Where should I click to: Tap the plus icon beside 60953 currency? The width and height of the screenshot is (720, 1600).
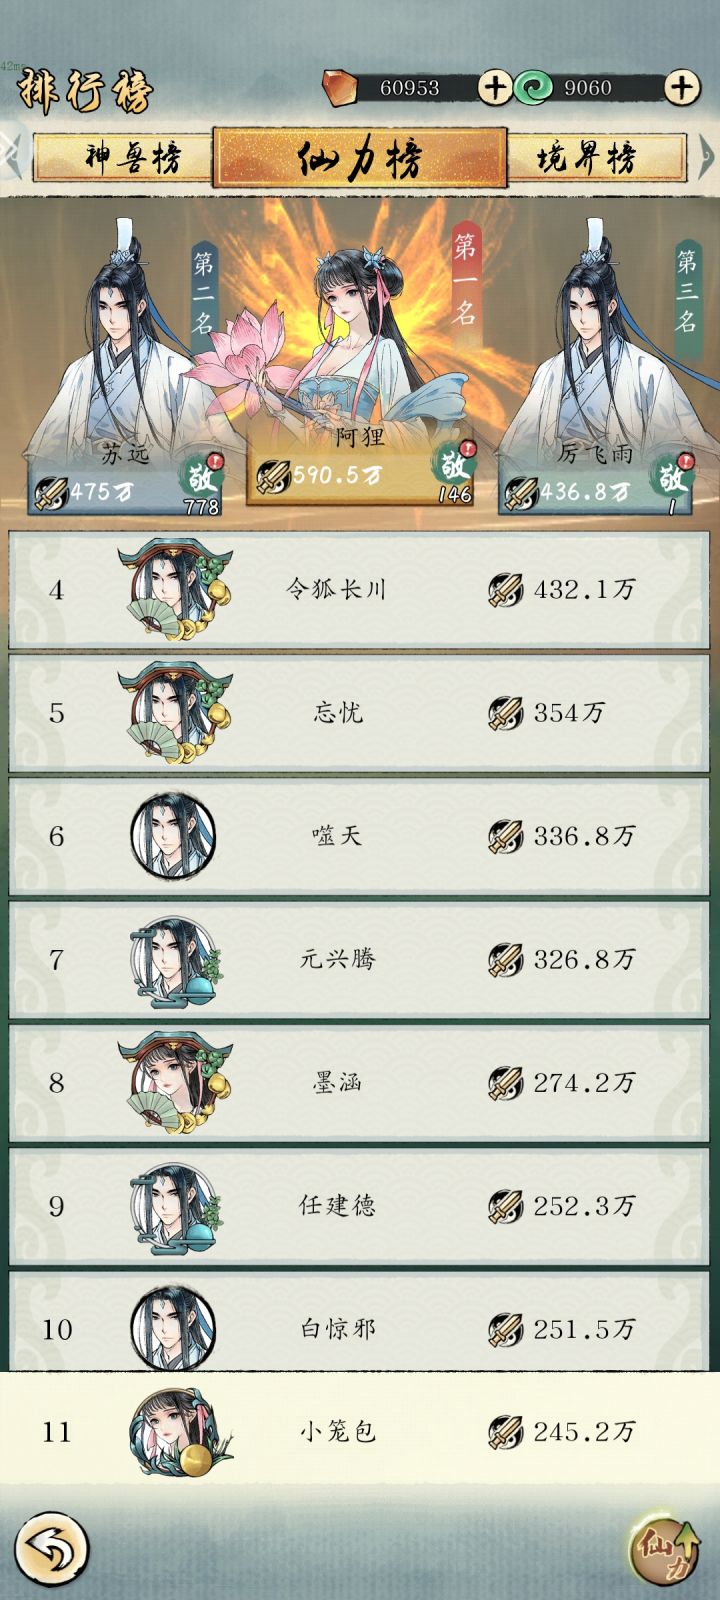[494, 88]
